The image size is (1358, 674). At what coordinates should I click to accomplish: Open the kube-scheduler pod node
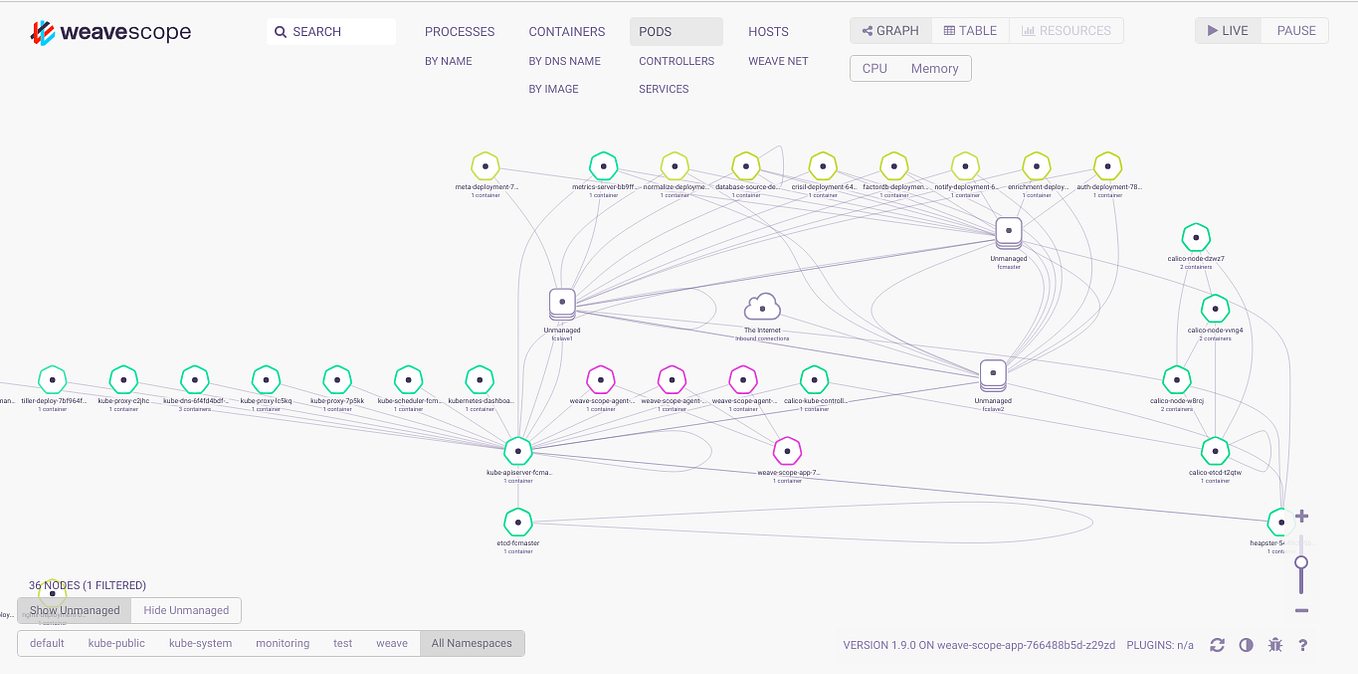pos(408,380)
